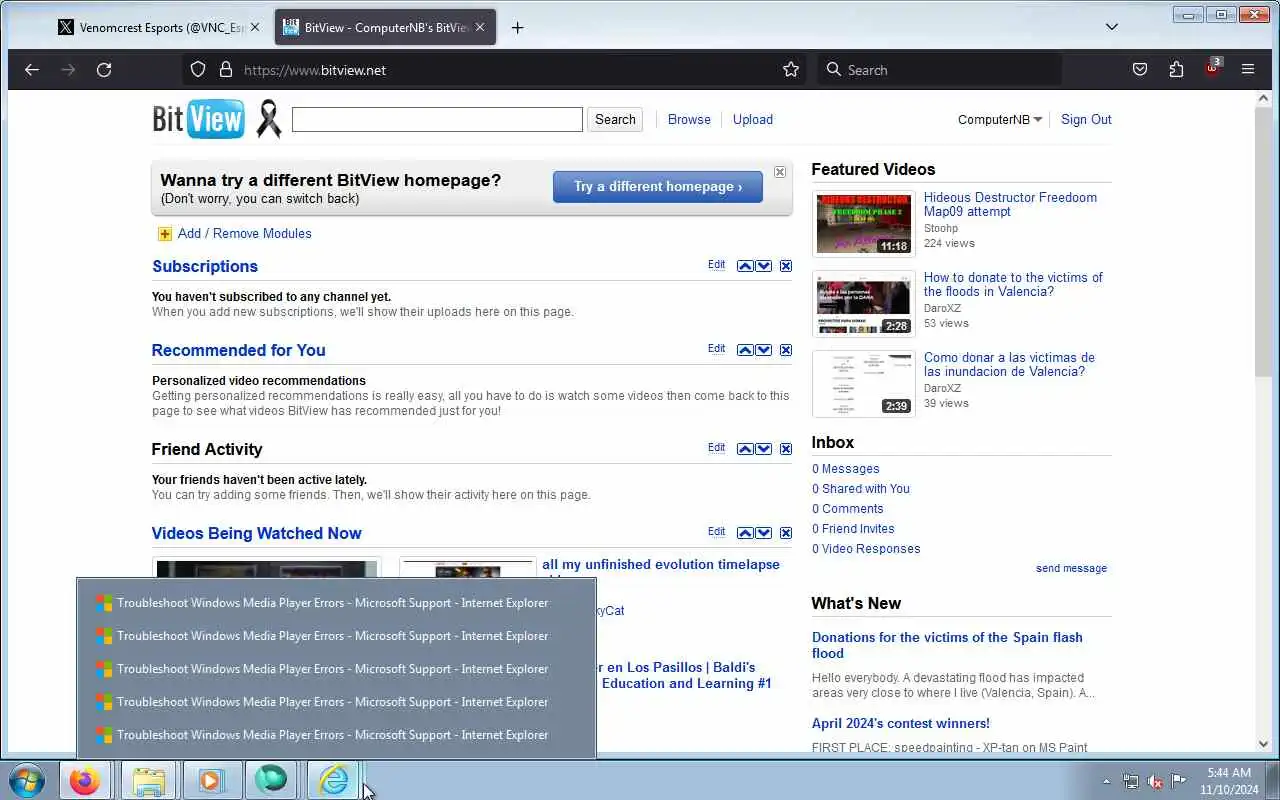1280x800 pixels.
Task: Open Hideous Destructor Freedoom Map09 title link
Action: 1010,204
